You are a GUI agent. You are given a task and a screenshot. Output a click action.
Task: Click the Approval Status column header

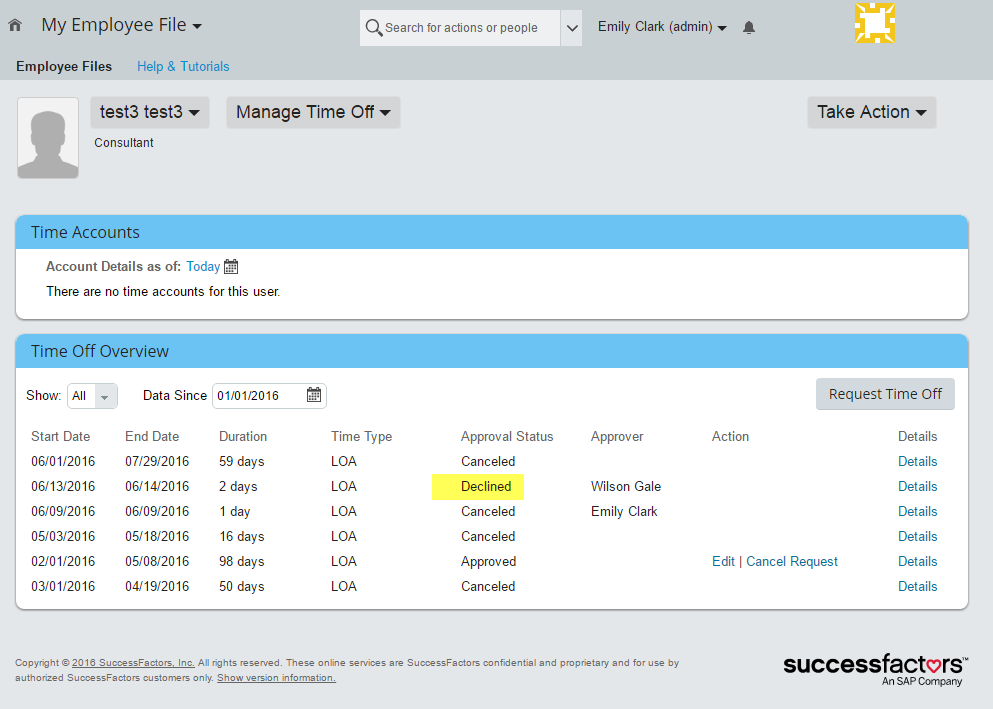click(x=507, y=436)
